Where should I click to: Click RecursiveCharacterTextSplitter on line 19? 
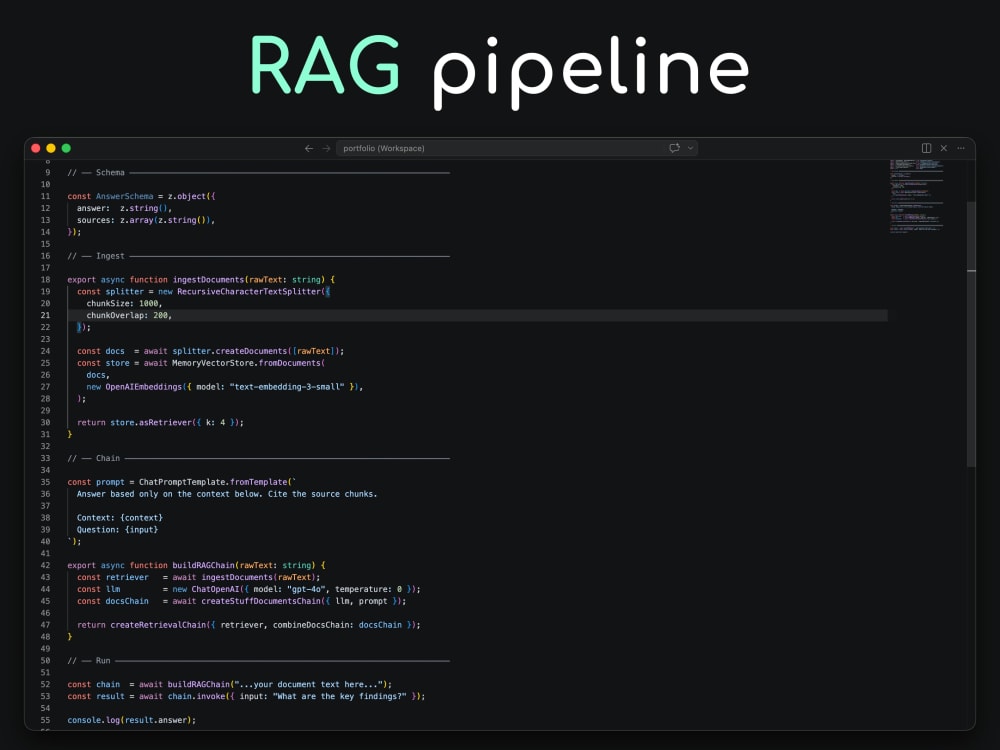[x=249, y=291]
